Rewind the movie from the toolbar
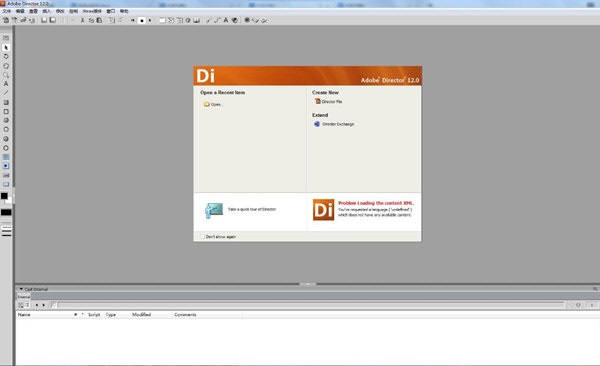The image size is (600, 366). coord(132,20)
